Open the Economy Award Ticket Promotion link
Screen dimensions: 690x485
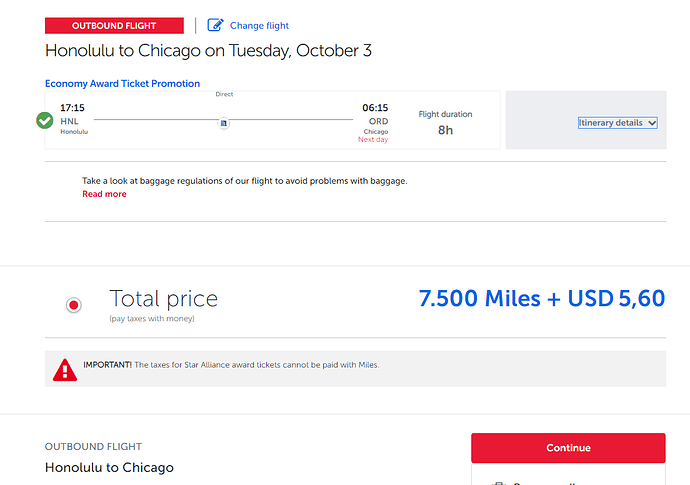pyautogui.click(x=122, y=84)
